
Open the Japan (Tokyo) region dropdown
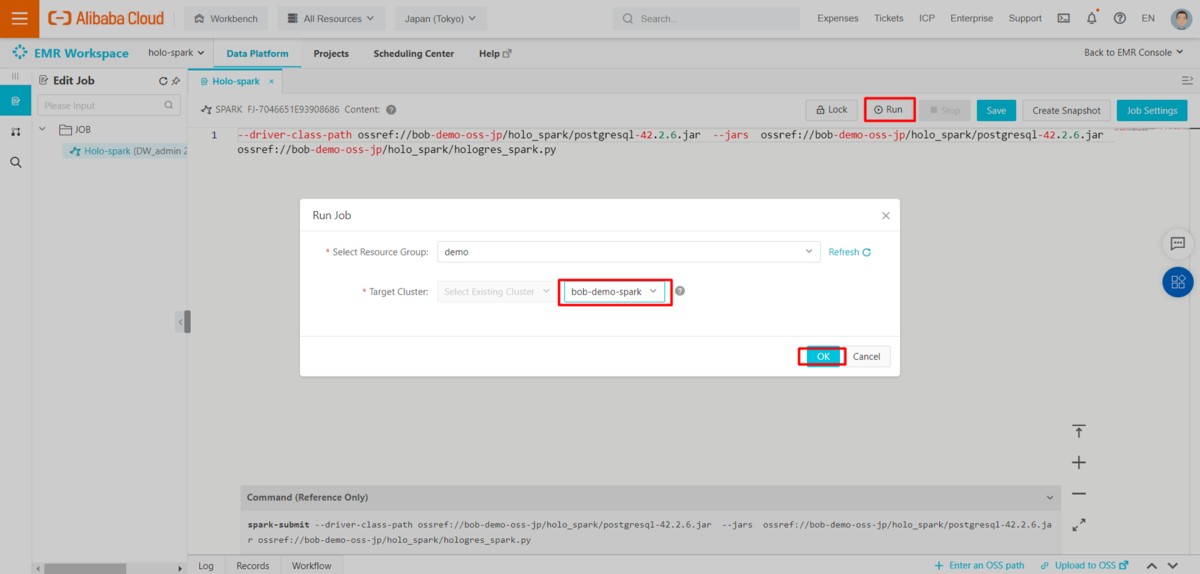(x=441, y=18)
